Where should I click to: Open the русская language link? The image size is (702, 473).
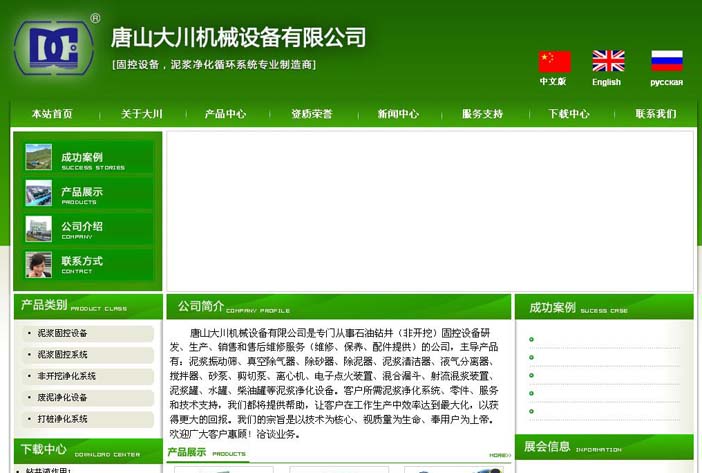tap(667, 82)
